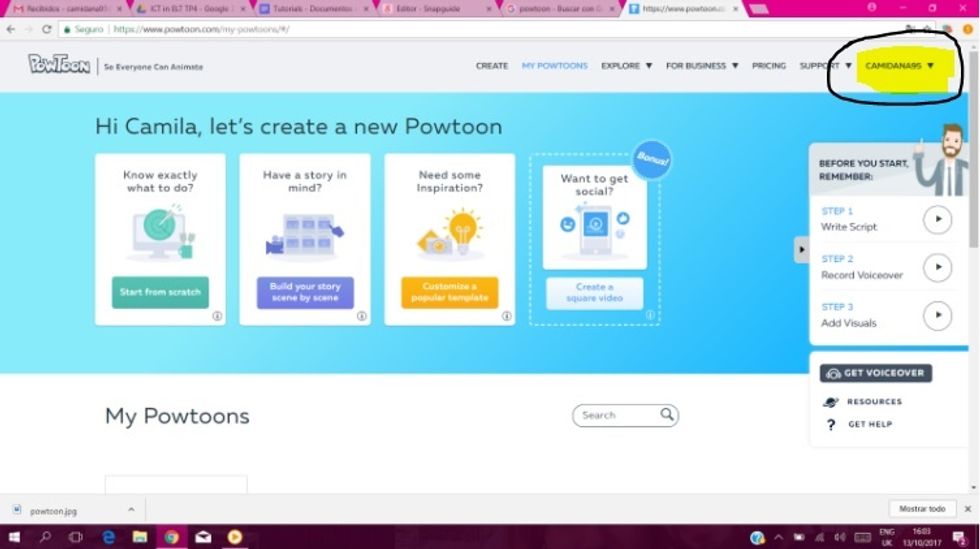Expand the SUPPORT dropdown
980x549 pixels.
(x=825, y=66)
